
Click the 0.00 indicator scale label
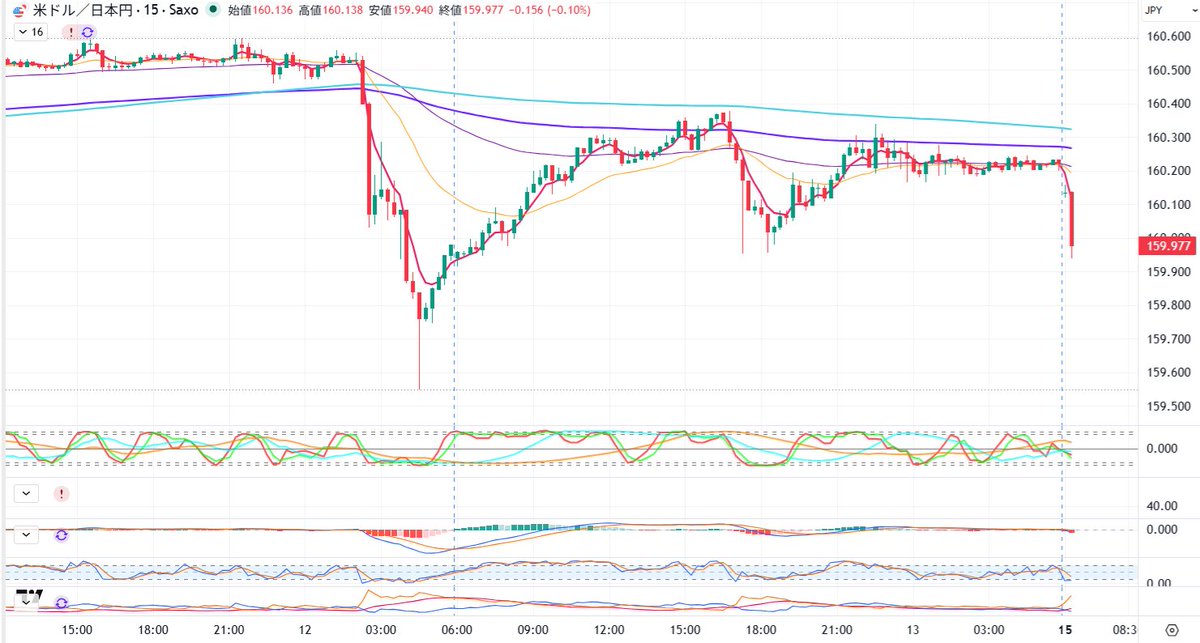1158,583
